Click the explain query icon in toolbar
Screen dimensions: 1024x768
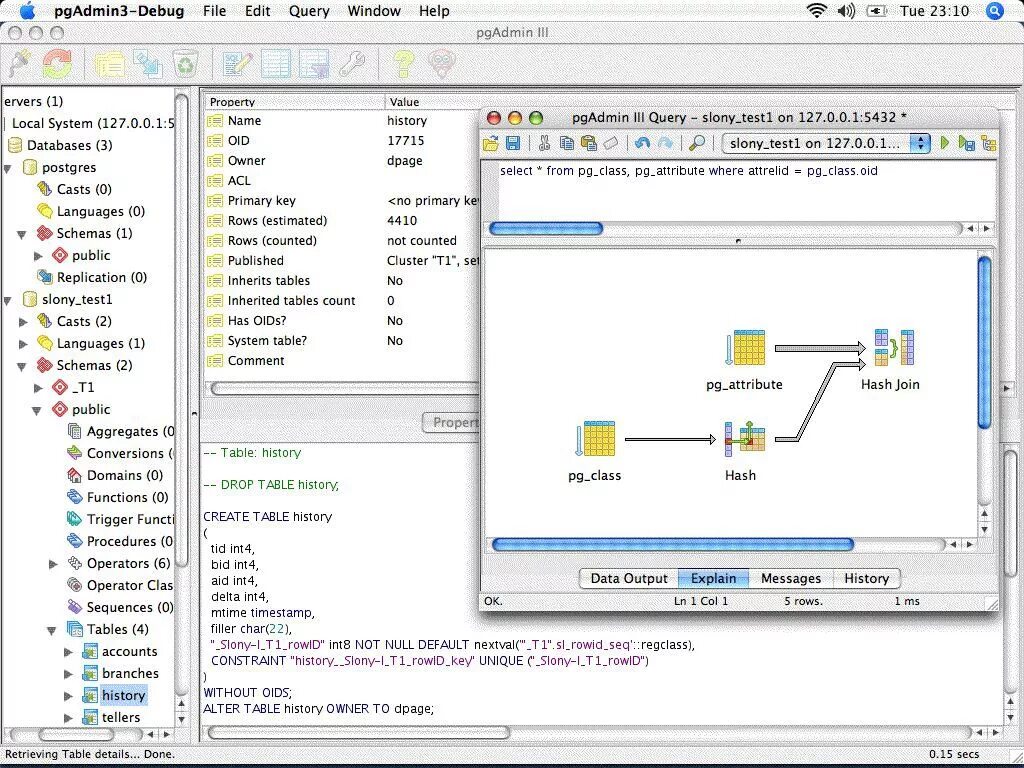click(x=989, y=143)
